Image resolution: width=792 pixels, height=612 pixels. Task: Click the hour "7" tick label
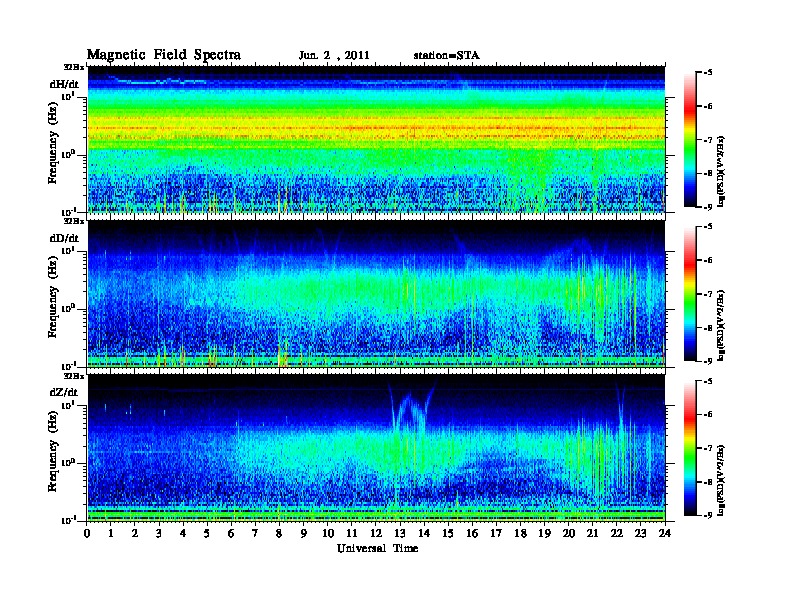coord(256,534)
